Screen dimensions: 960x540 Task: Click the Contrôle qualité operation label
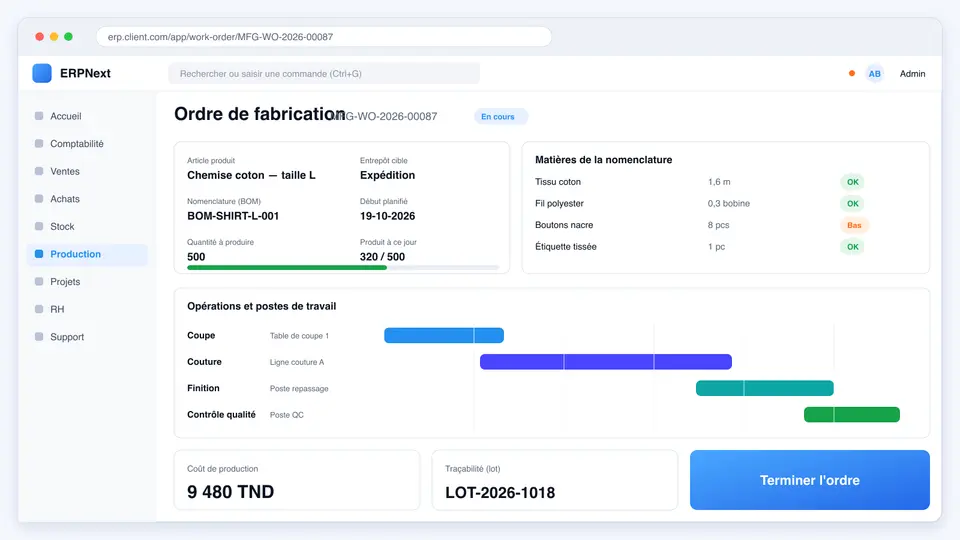pos(221,414)
